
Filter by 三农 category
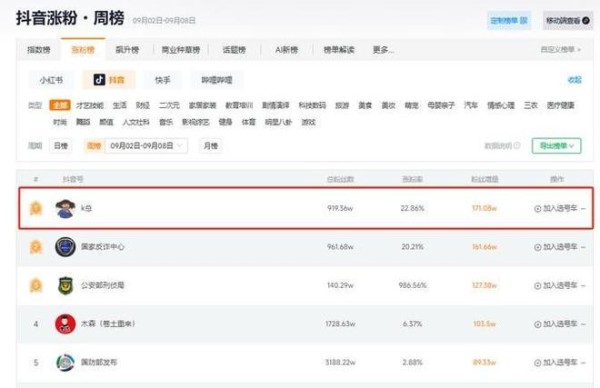[x=531, y=105]
